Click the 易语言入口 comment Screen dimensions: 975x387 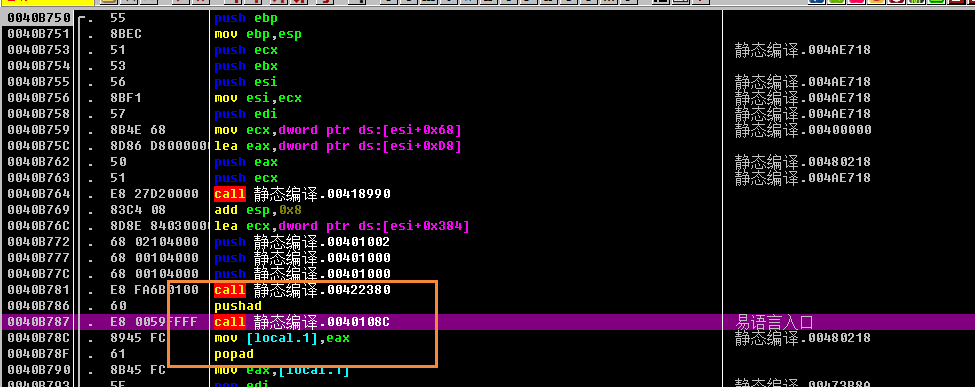point(774,322)
